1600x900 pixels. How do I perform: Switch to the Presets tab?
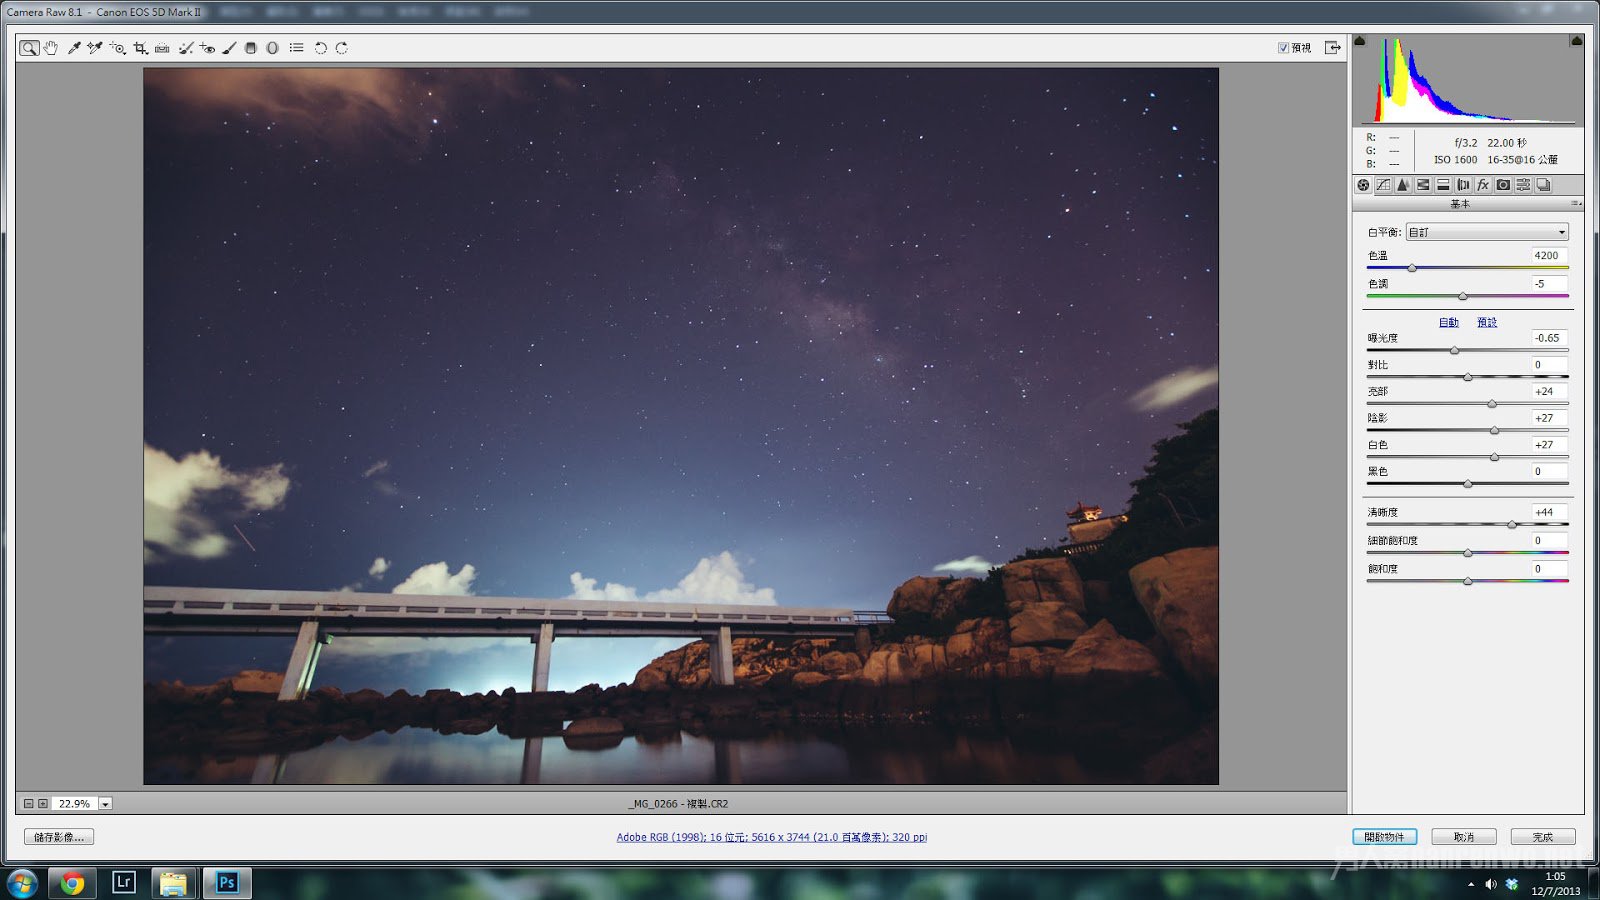(x=1523, y=185)
